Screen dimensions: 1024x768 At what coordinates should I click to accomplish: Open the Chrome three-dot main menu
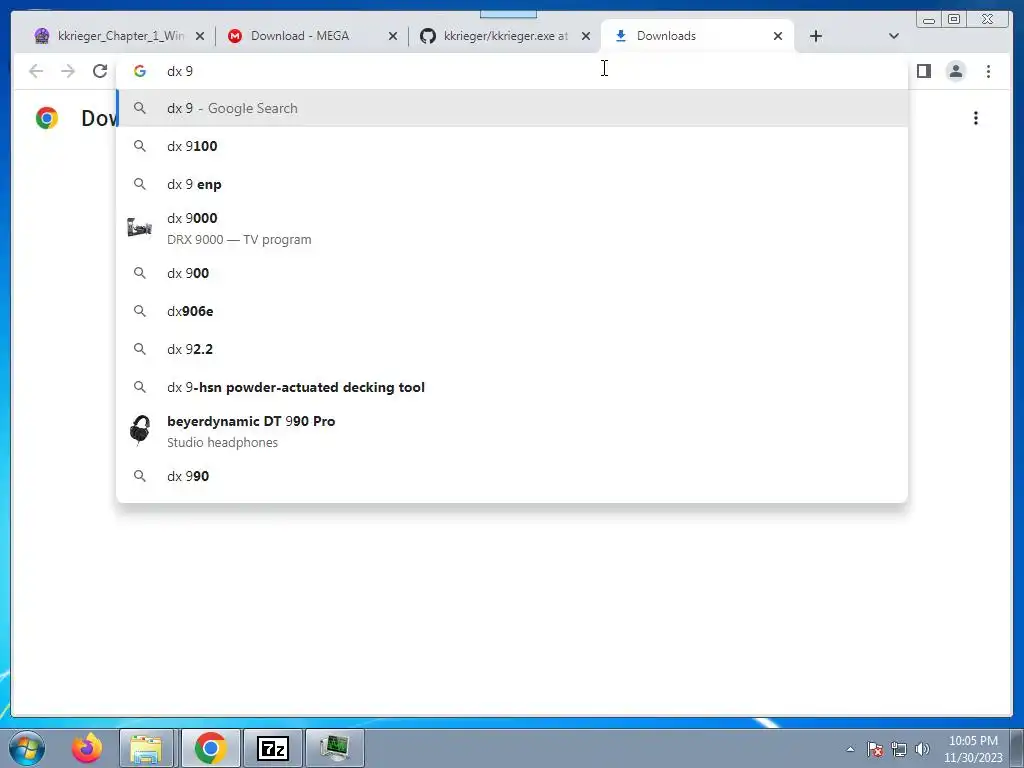[x=988, y=71]
